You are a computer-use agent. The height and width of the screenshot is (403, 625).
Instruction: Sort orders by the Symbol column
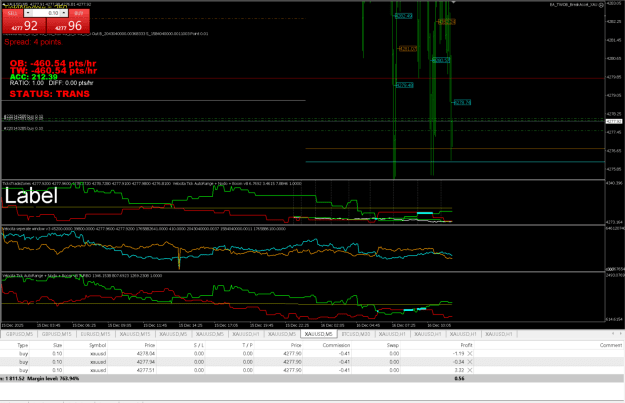coord(98,345)
